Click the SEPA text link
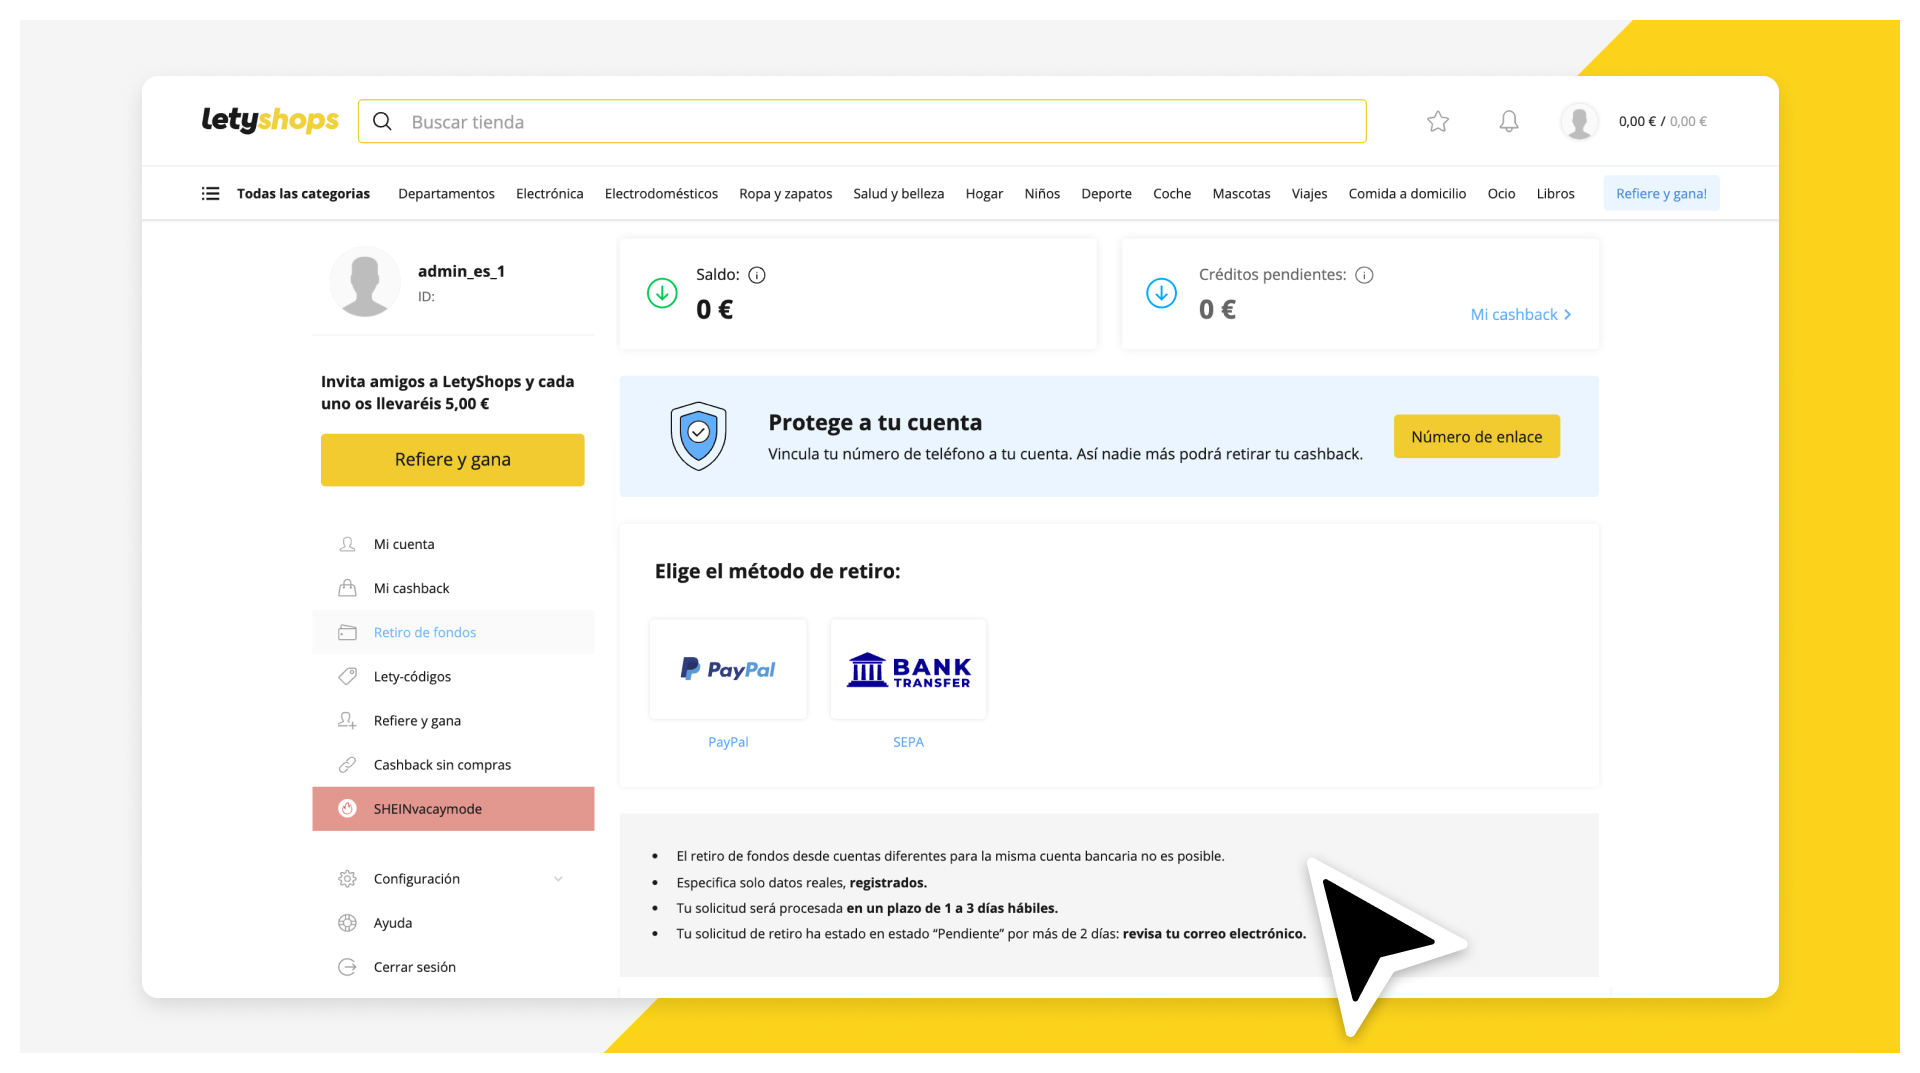This screenshot has width=1920, height=1073. pyautogui.click(x=908, y=742)
